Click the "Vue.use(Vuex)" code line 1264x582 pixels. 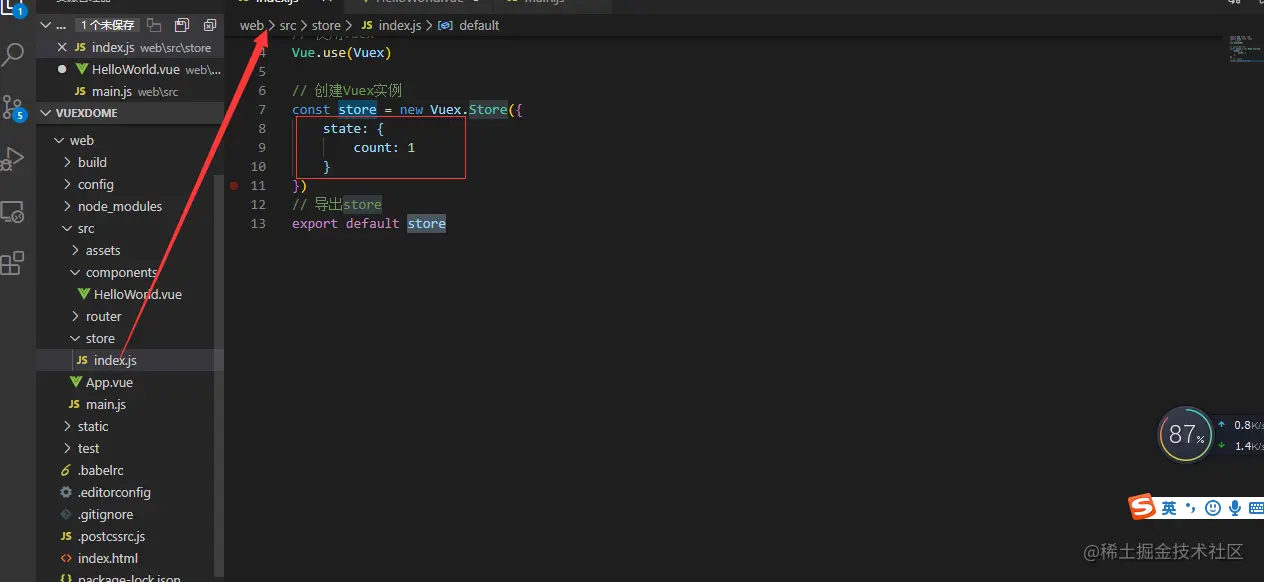click(x=342, y=52)
